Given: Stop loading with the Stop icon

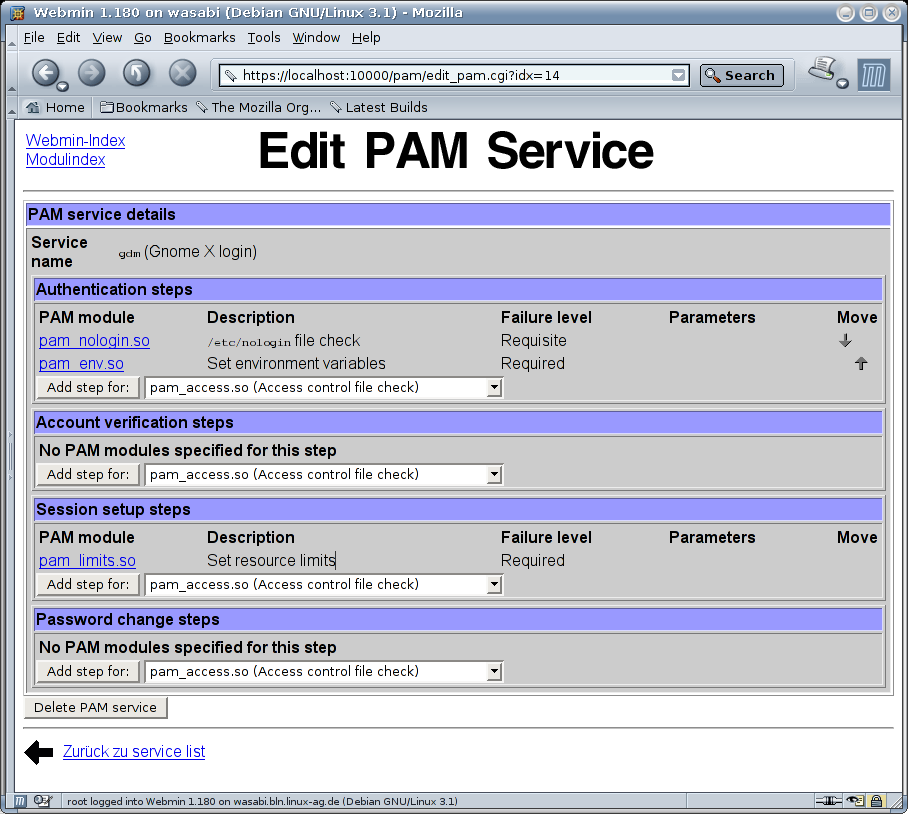Looking at the screenshot, I should point(182,73).
